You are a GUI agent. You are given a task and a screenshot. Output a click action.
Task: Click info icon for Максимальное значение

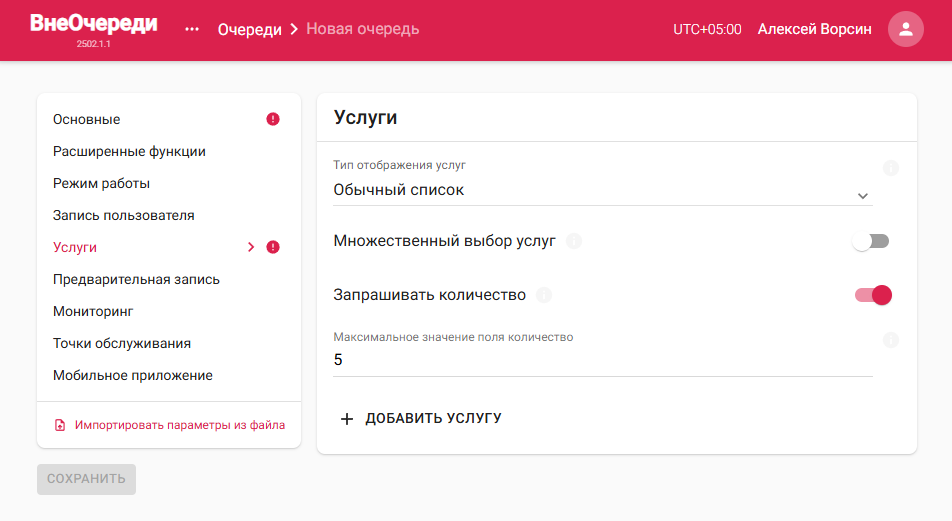click(x=891, y=340)
